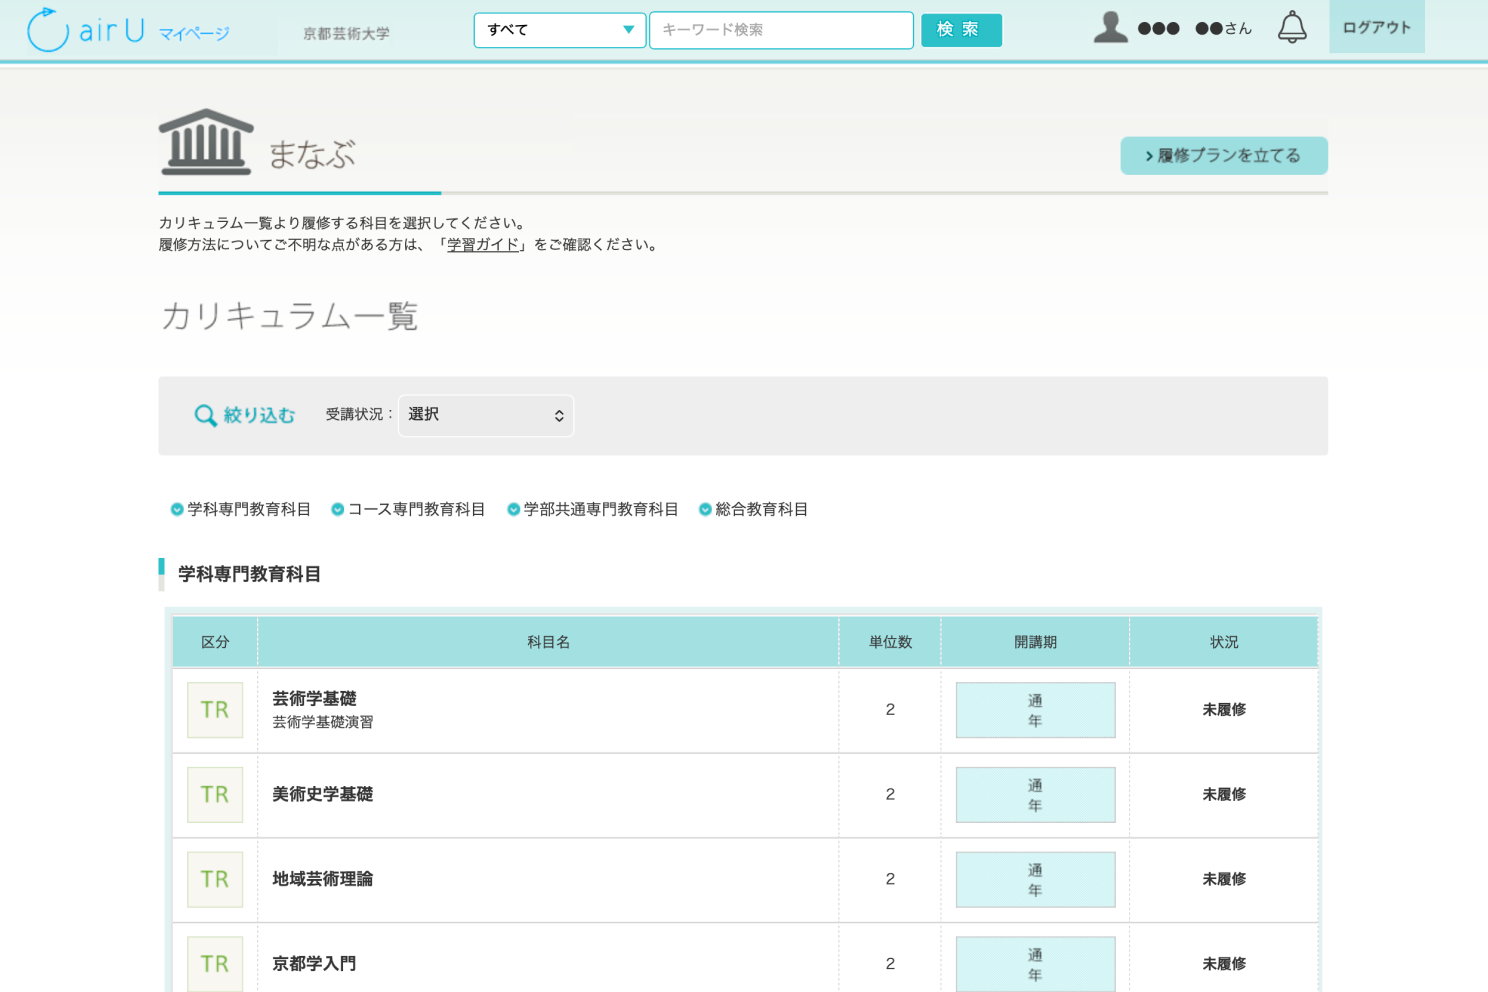This screenshot has width=1488, height=992.
Task: Click the arrow bullet beside 学科専門教育科目 link
Action: (177, 510)
